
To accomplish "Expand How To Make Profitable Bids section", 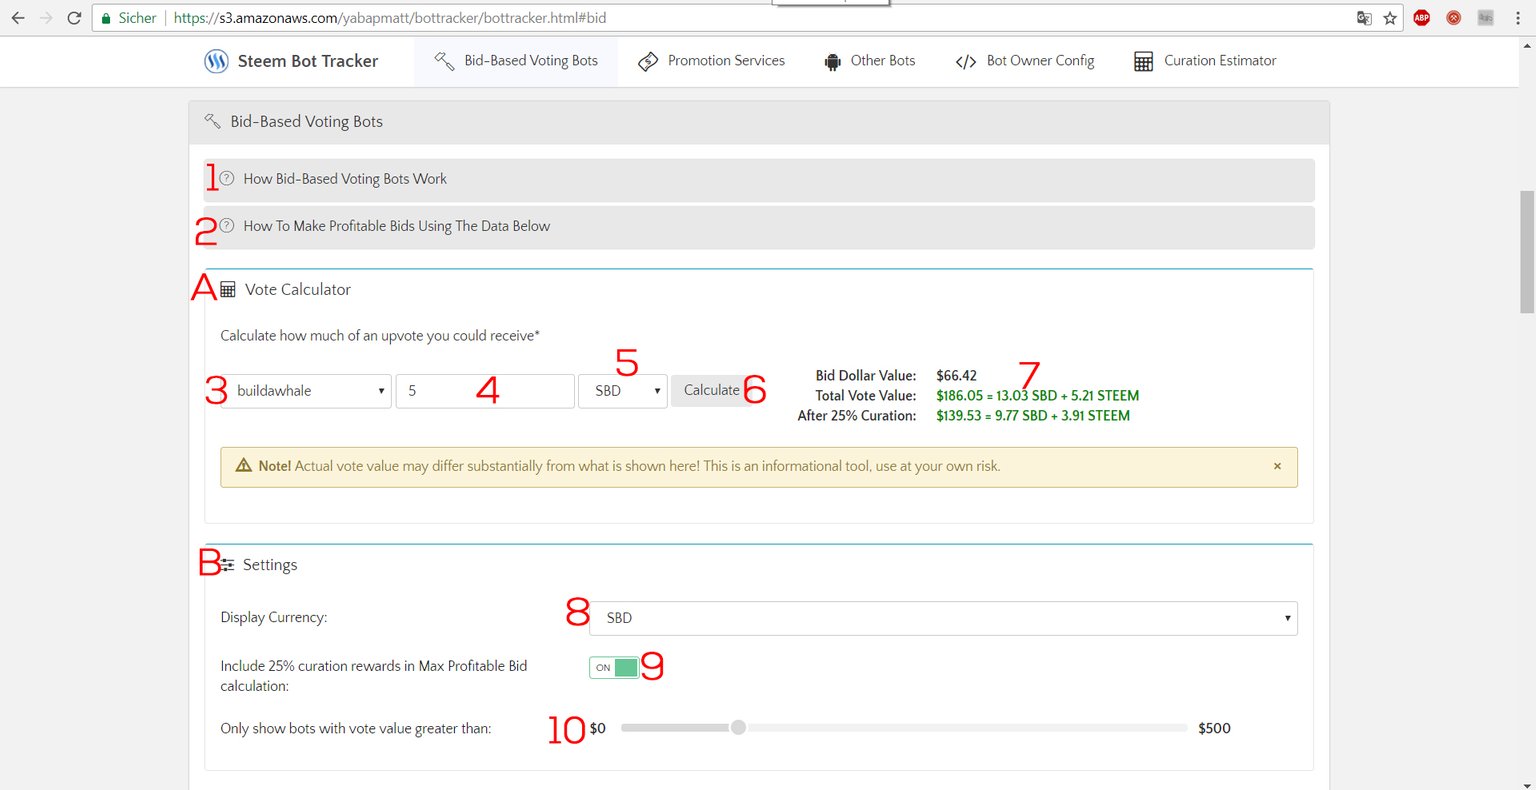I will [759, 226].
